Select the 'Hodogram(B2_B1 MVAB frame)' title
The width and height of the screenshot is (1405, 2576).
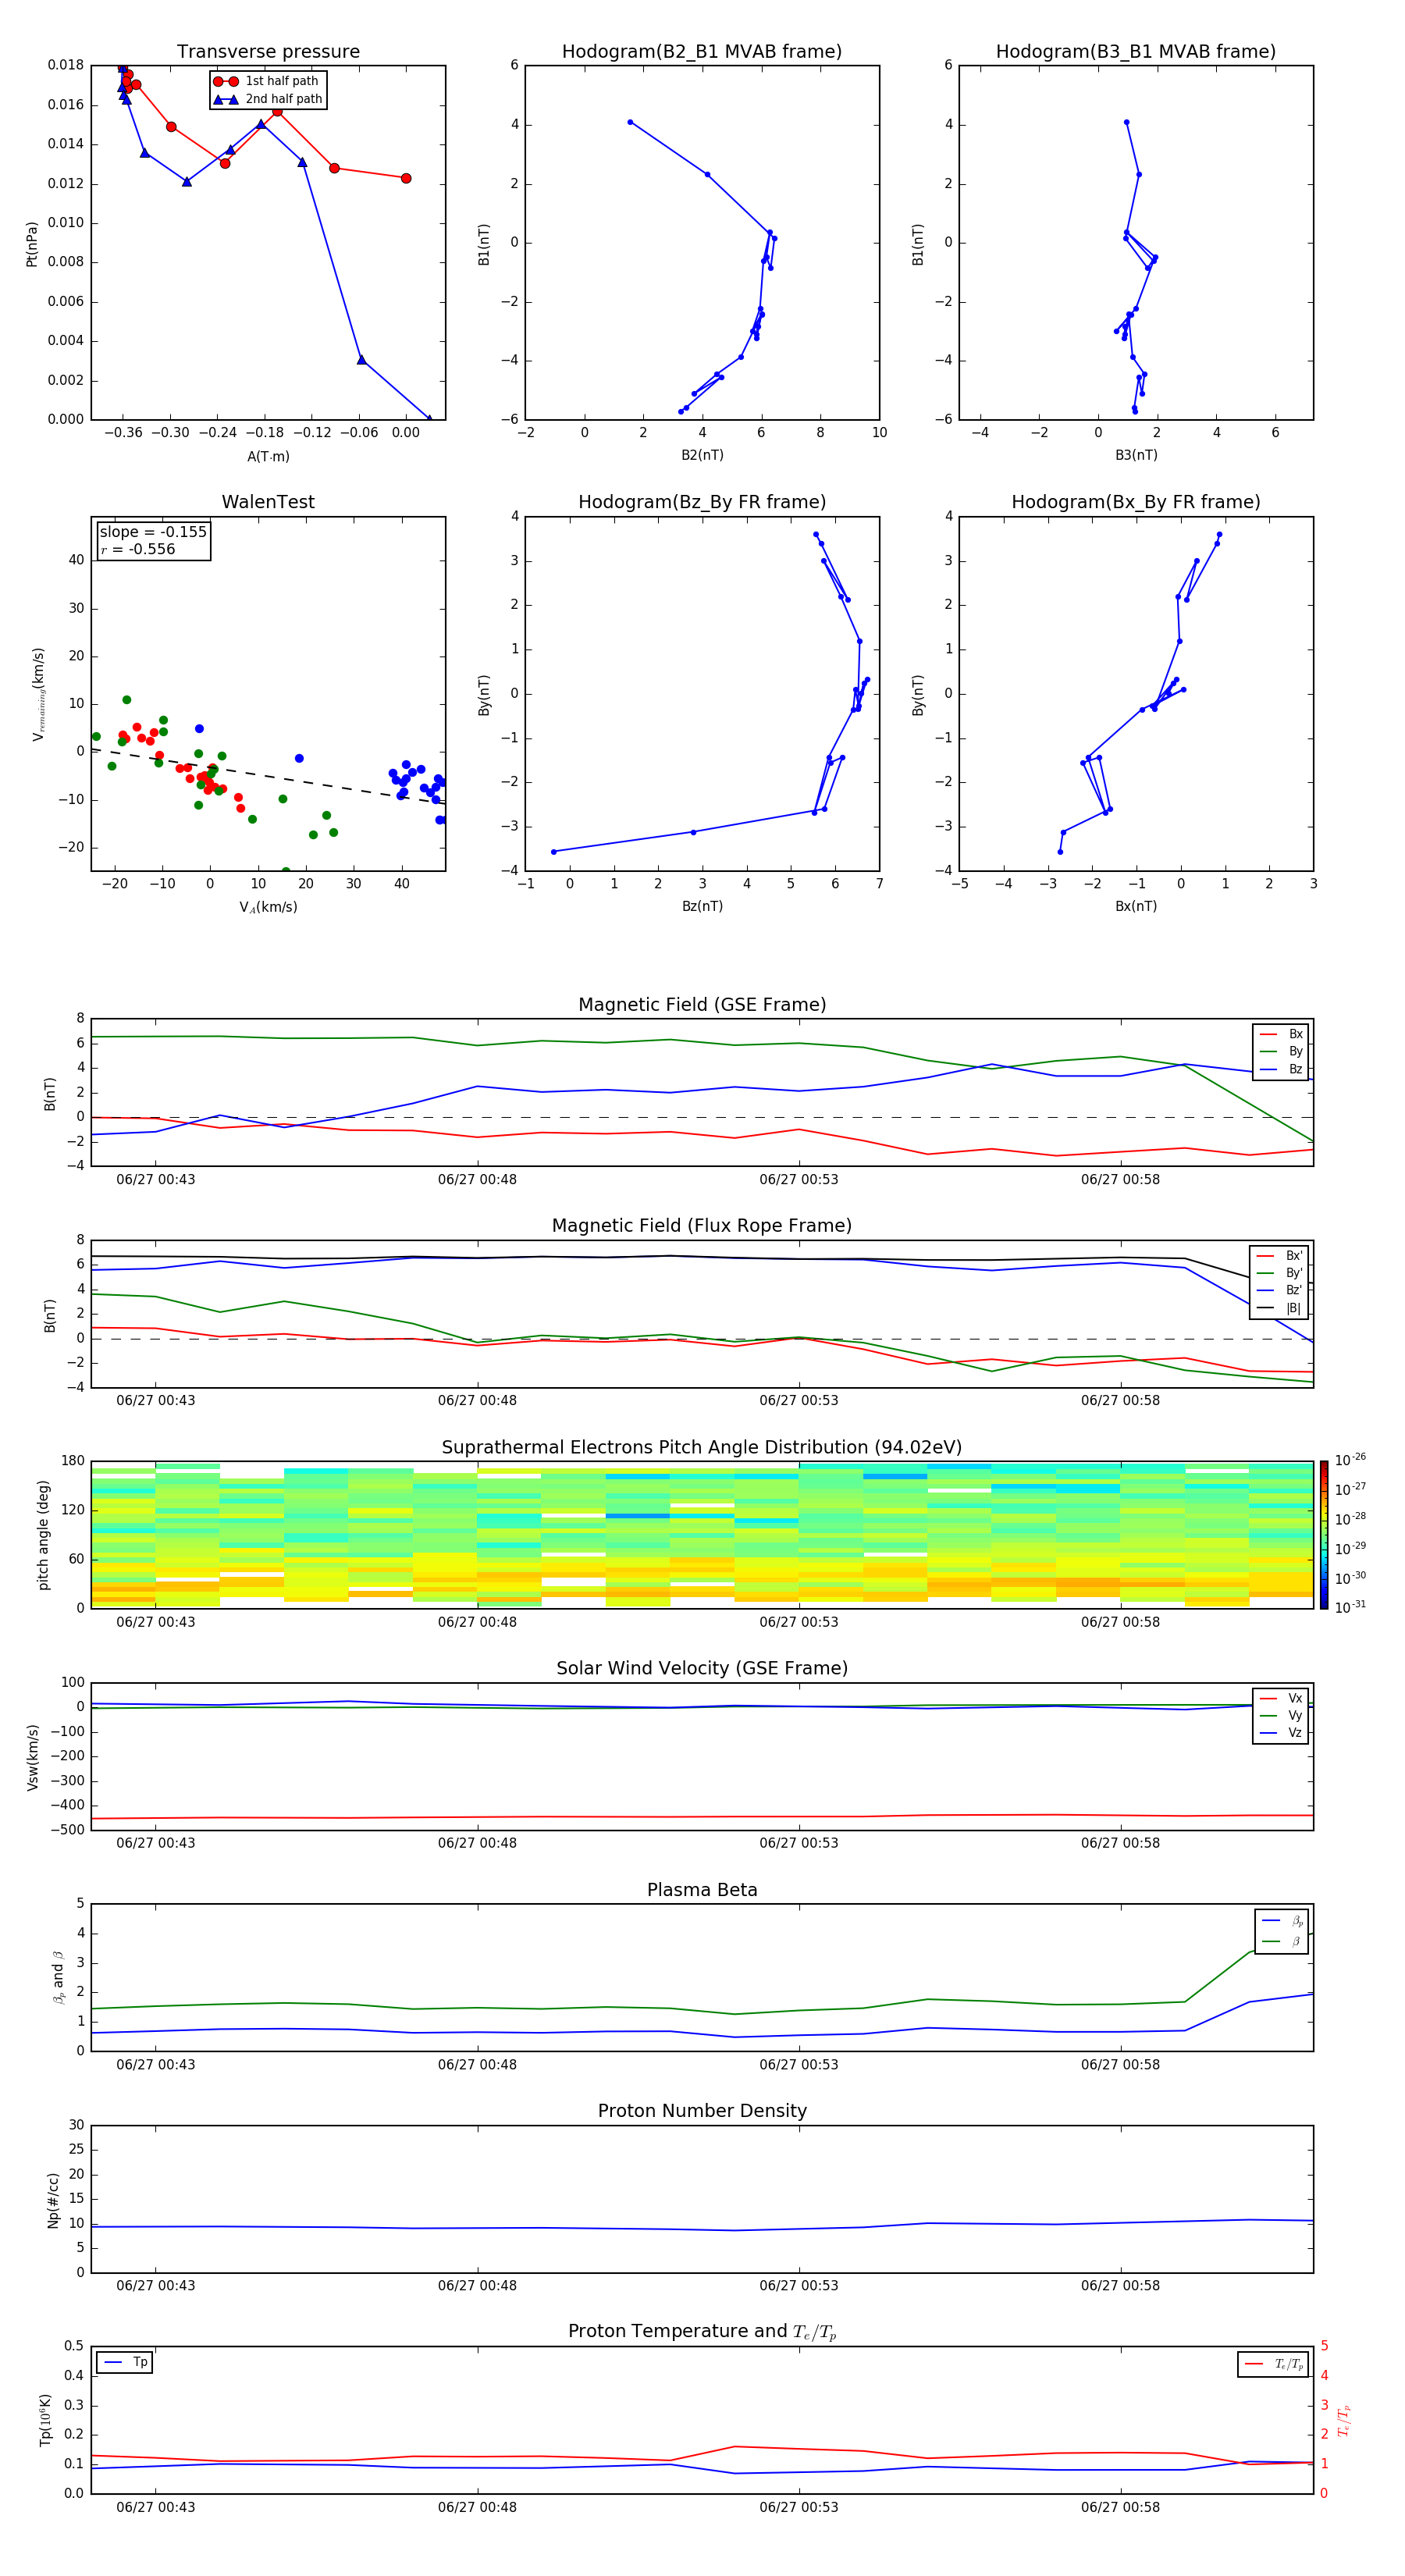[702, 52]
